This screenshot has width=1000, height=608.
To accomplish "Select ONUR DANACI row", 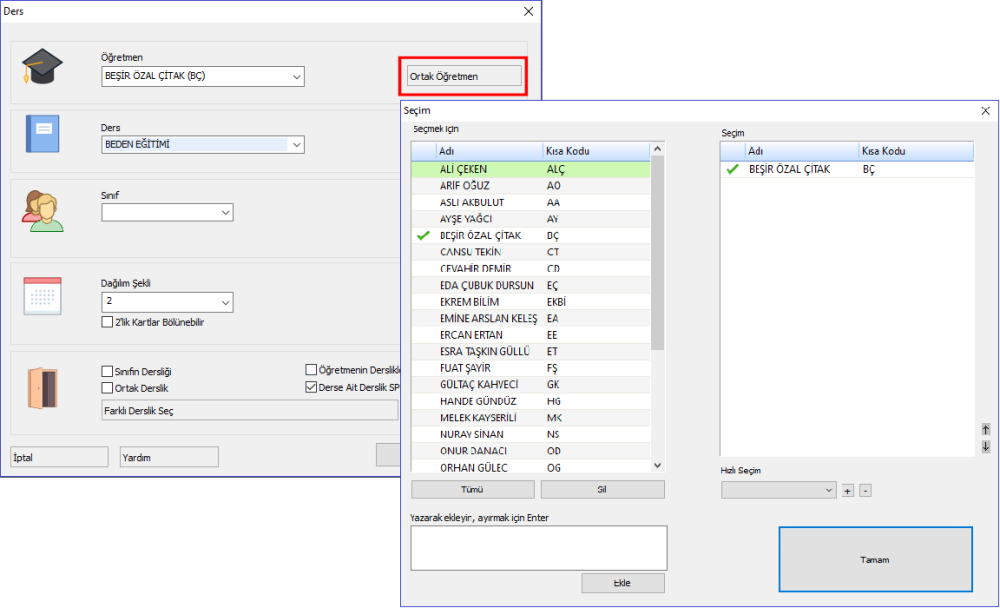I will 531,451.
